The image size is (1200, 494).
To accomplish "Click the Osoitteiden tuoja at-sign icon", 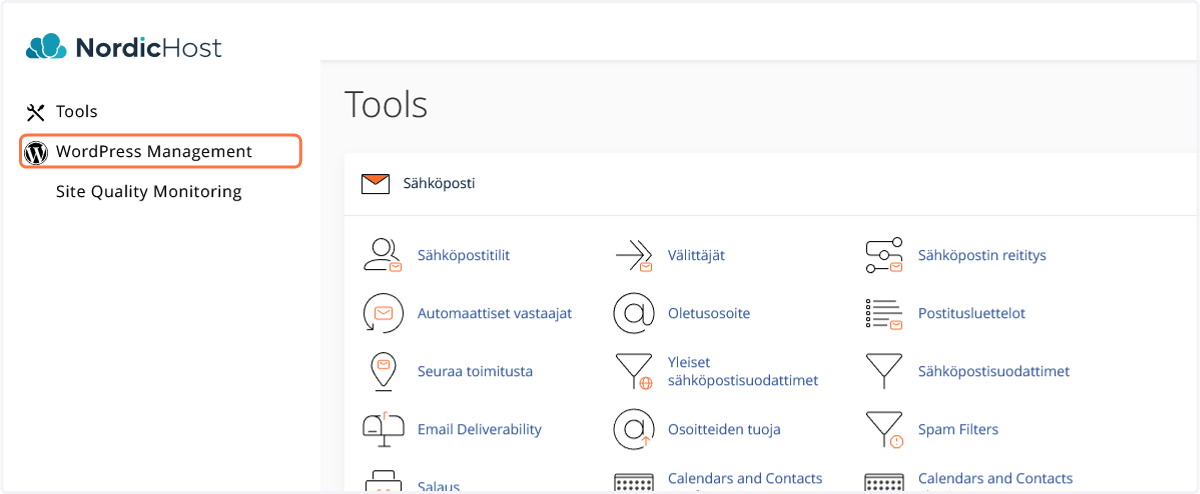I will 633,429.
